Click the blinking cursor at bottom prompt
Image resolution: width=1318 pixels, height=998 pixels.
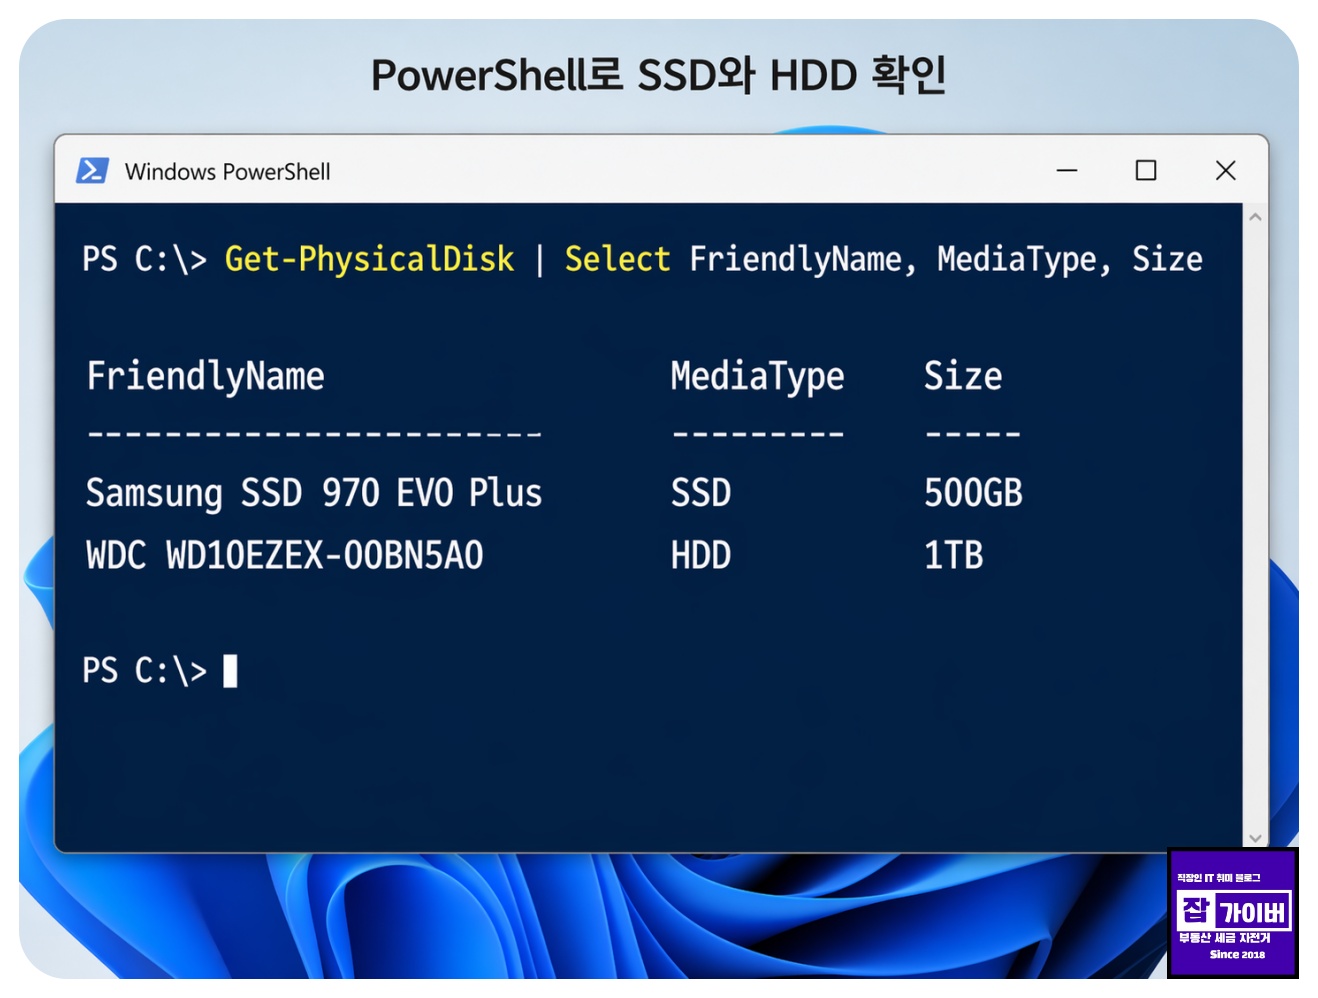(x=230, y=671)
